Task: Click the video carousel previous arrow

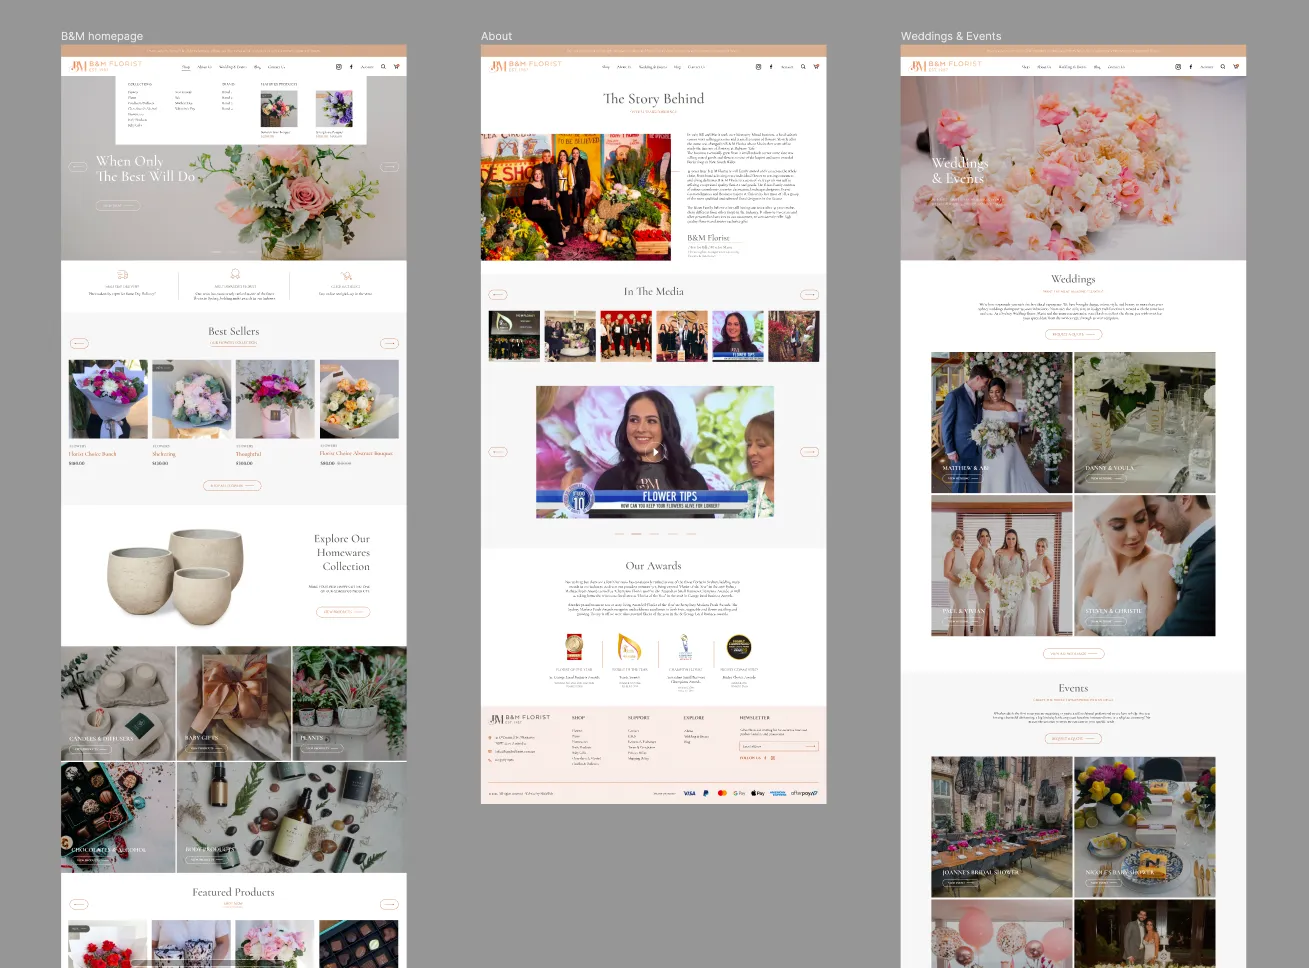Action: pos(498,452)
